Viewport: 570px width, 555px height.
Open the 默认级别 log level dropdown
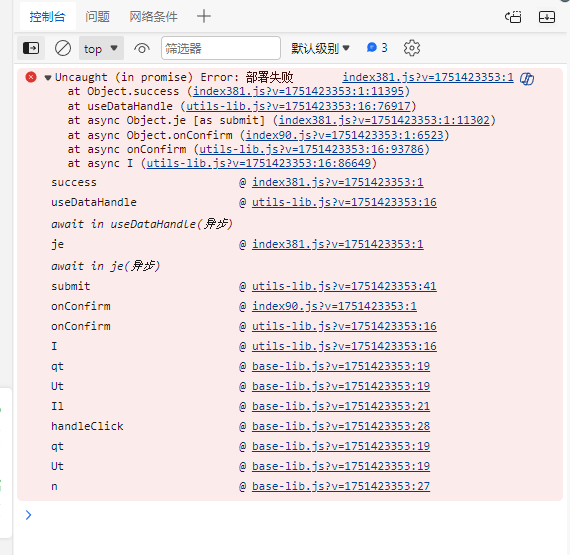[x=320, y=48]
